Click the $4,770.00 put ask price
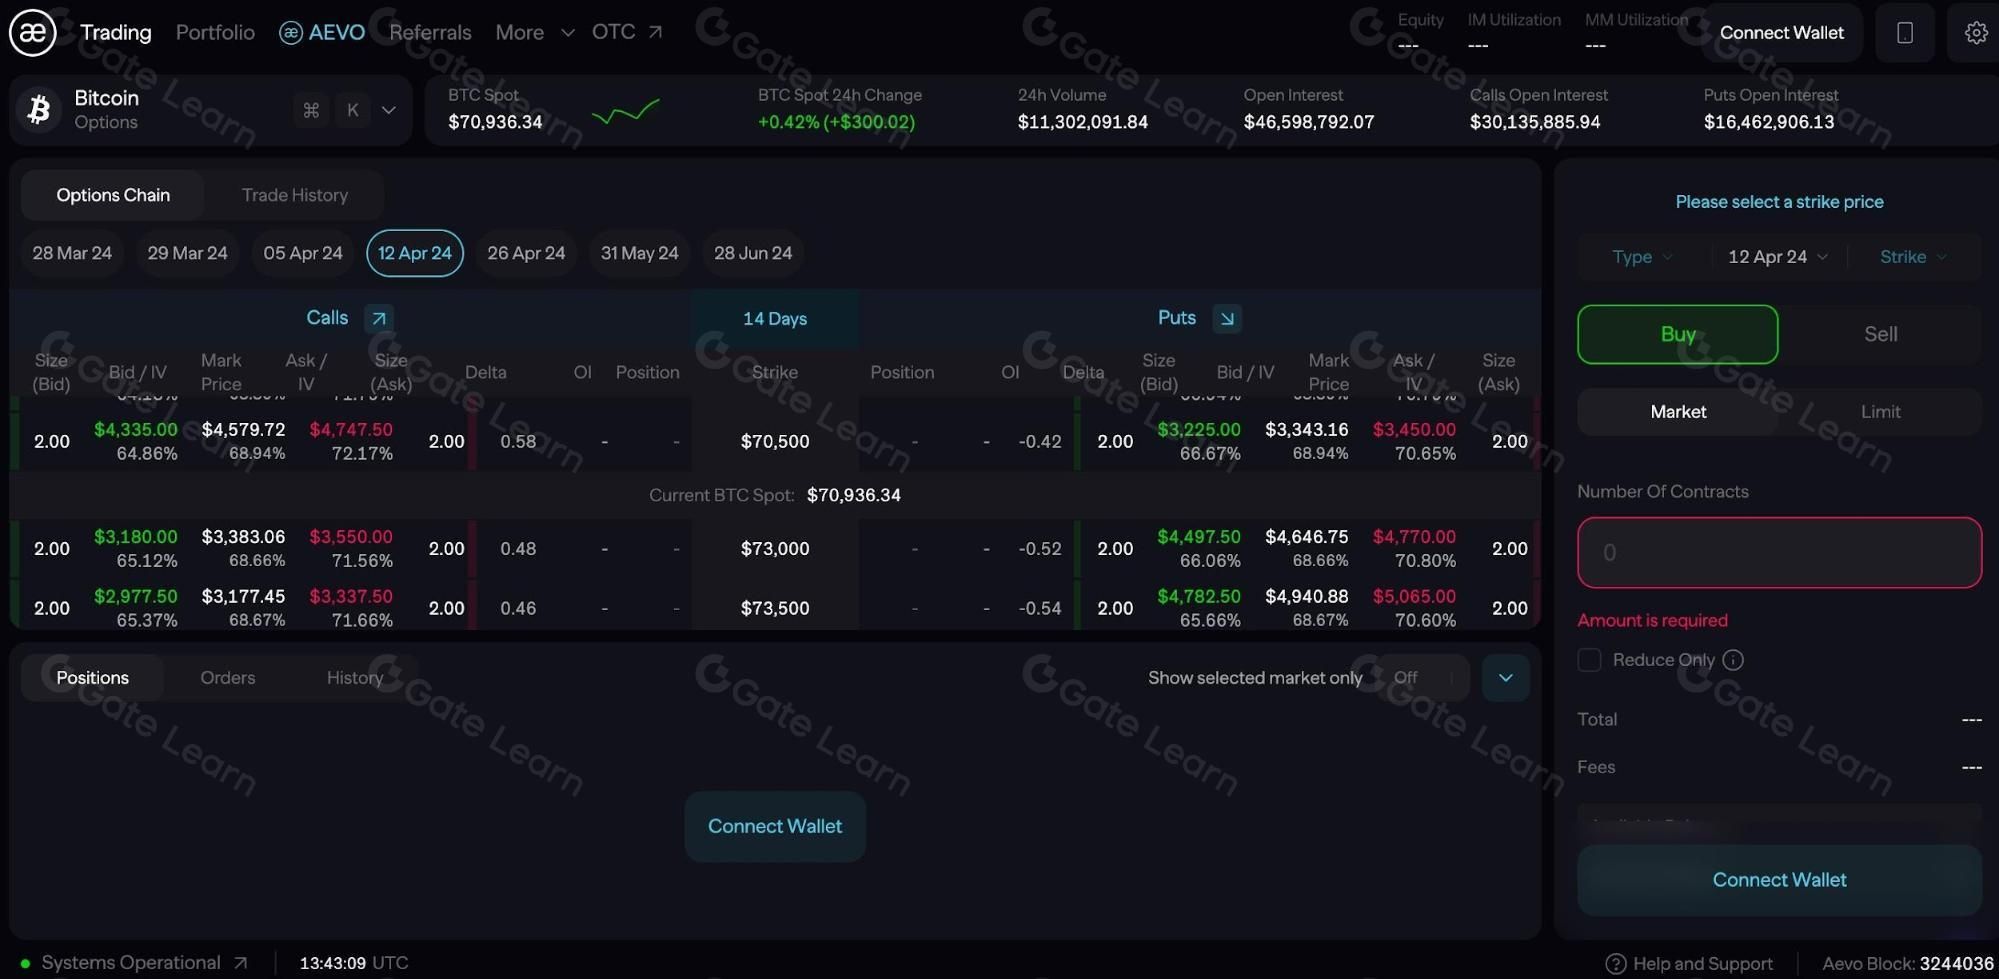This screenshot has height=979, width=1999. pos(1414,537)
